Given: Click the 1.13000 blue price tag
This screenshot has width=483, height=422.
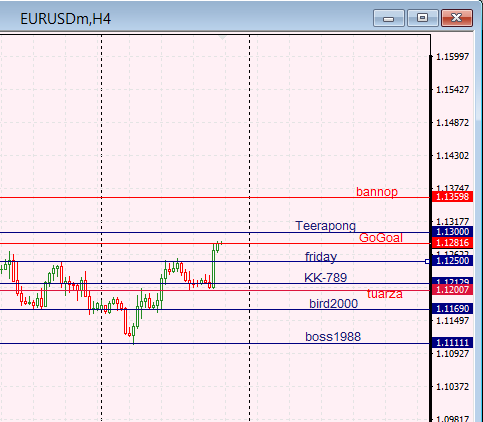Looking at the screenshot, I should [452, 232].
